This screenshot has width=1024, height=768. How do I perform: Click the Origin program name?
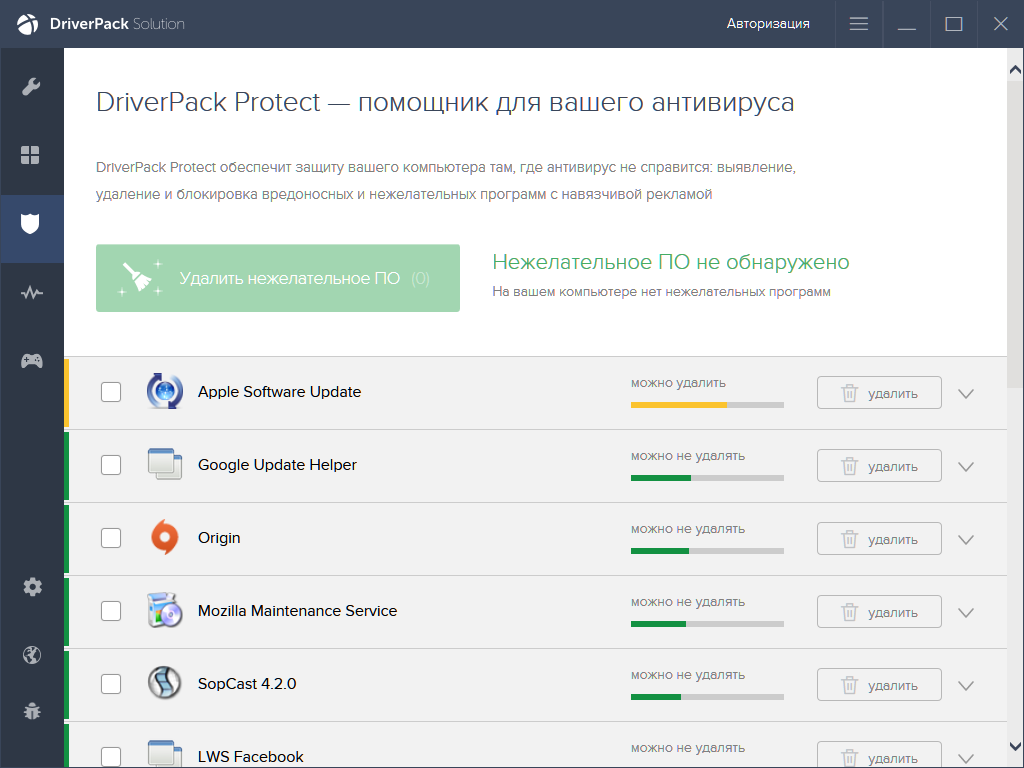coord(219,538)
